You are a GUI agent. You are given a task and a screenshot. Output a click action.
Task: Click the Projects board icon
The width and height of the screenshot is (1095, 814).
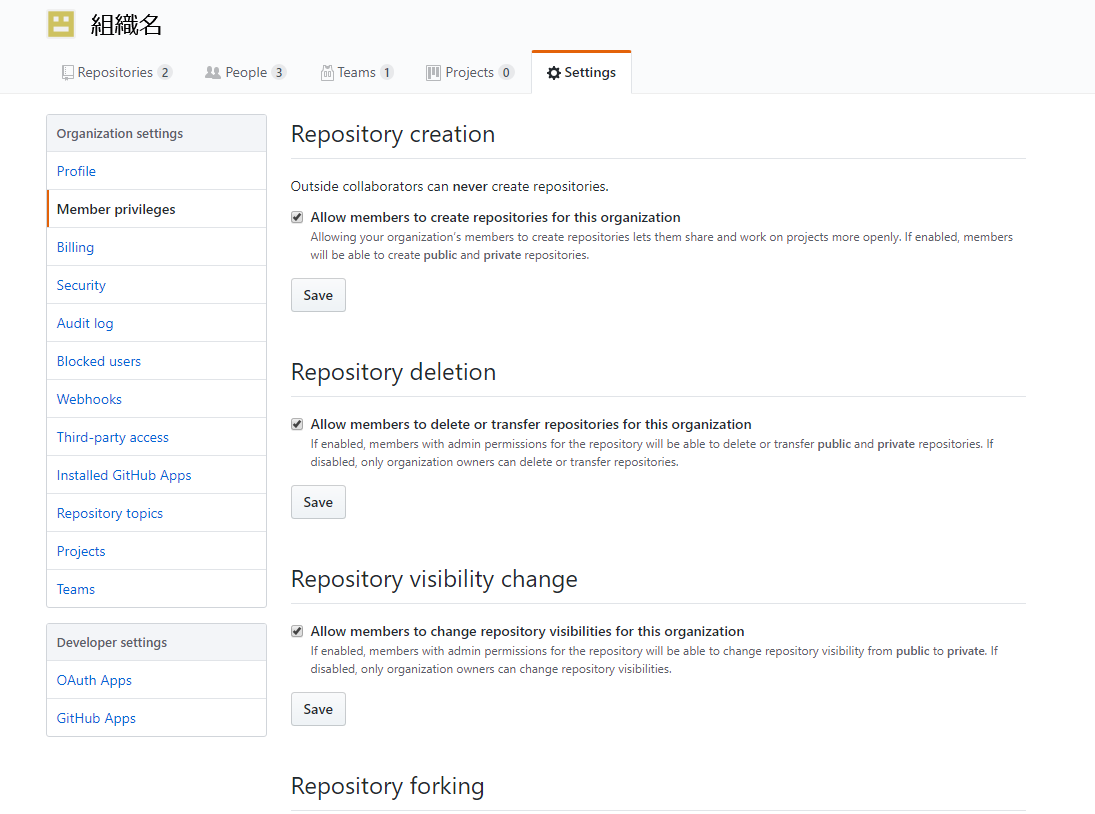pos(433,73)
